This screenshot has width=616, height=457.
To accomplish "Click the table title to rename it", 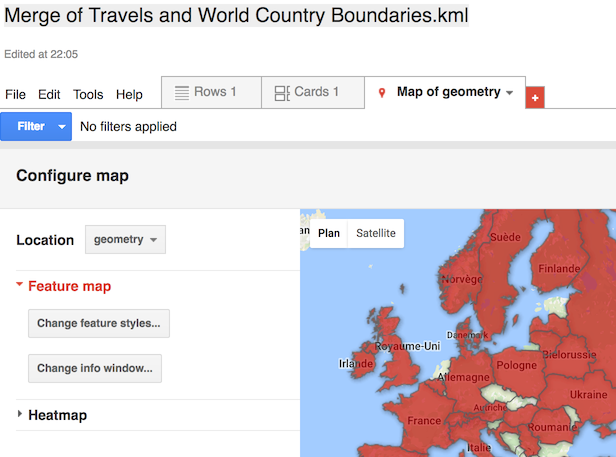I will pos(236,17).
